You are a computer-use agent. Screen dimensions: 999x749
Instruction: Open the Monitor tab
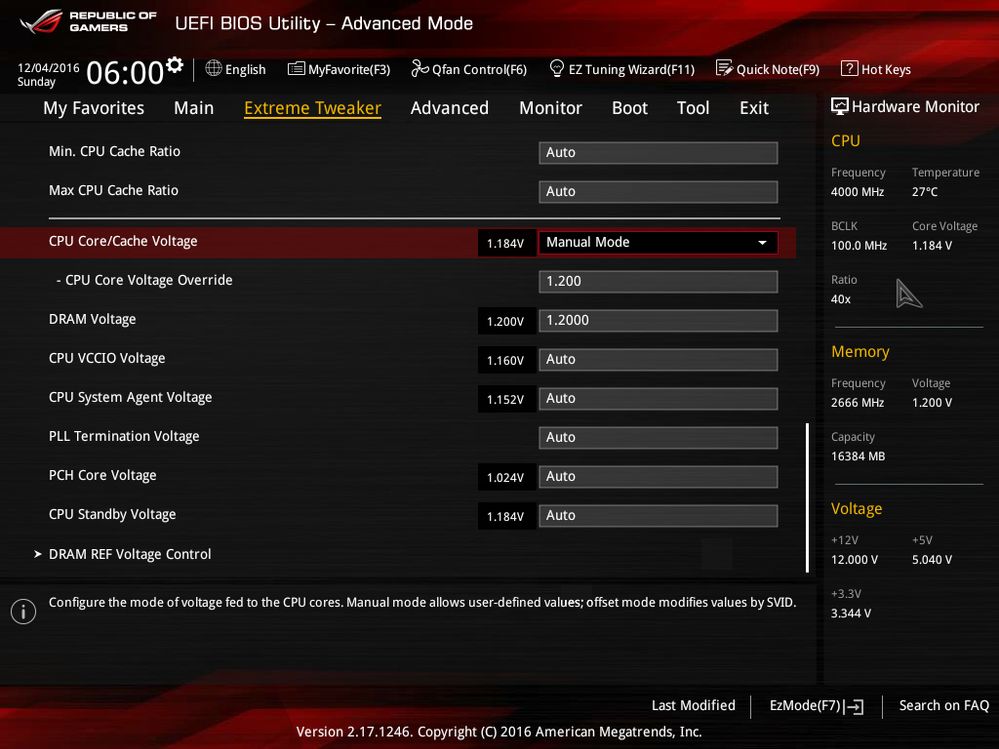click(x=550, y=108)
